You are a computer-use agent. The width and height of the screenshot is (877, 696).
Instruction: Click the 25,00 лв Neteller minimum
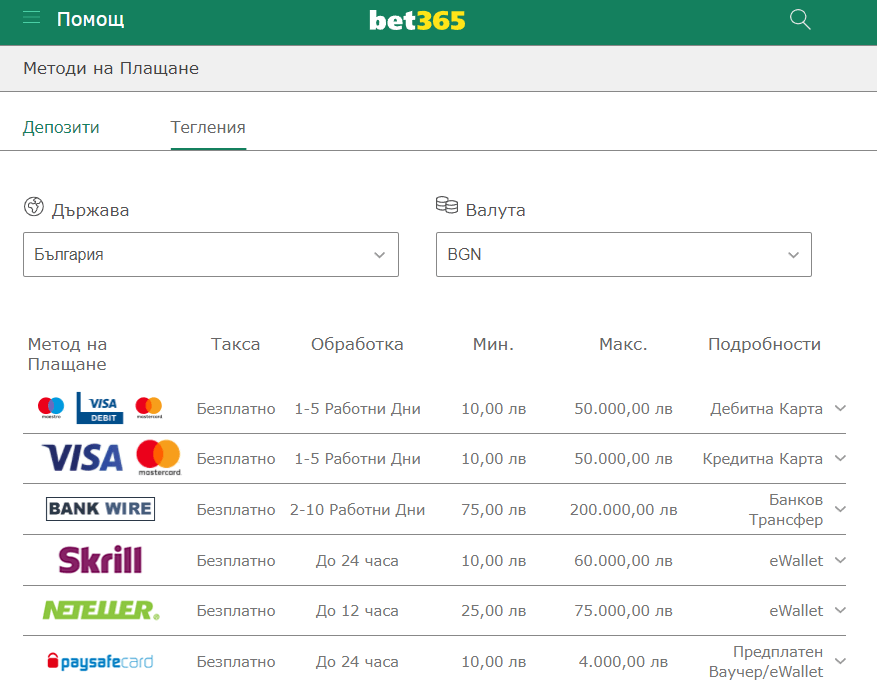(493, 610)
